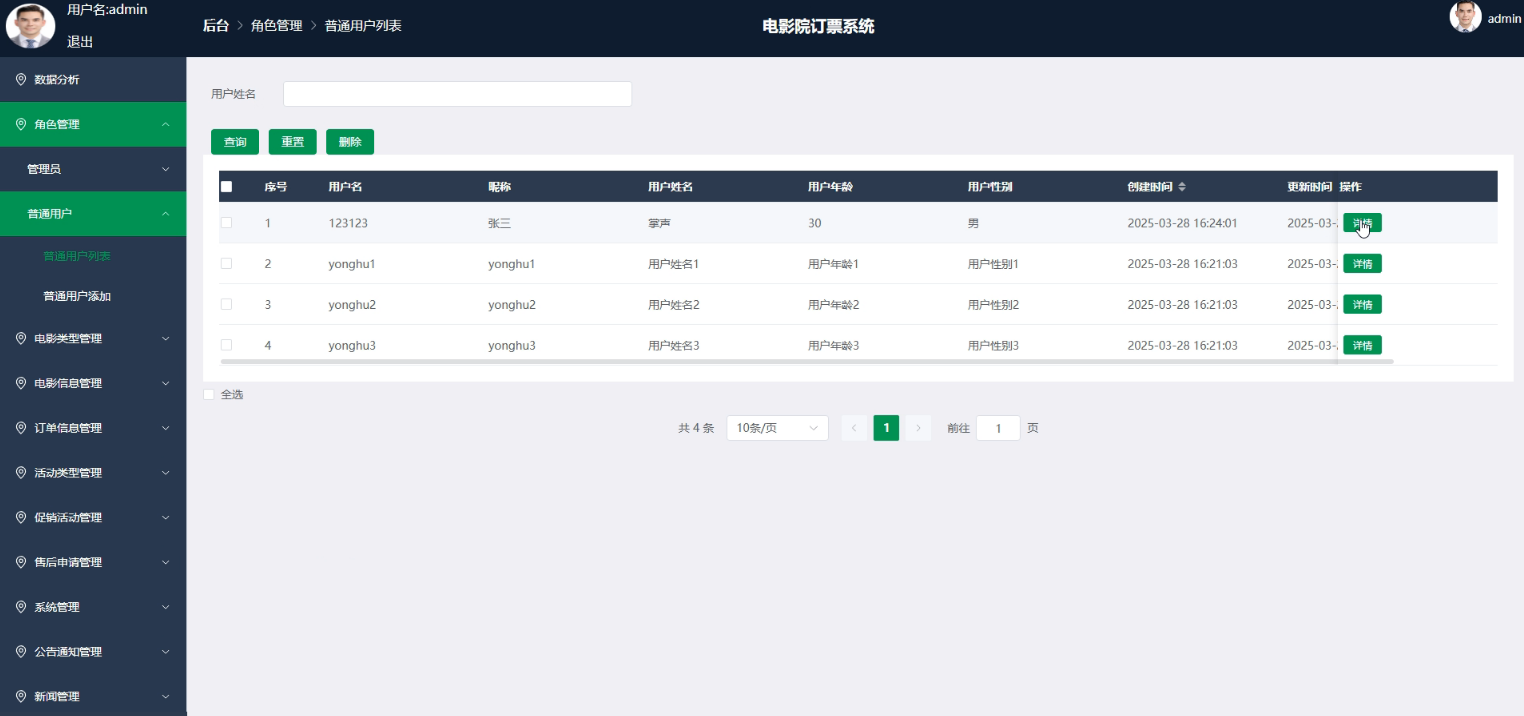This screenshot has height=716, width=1524.
Task: Toggle the select-all checkbox in table header
Action: coord(226,187)
